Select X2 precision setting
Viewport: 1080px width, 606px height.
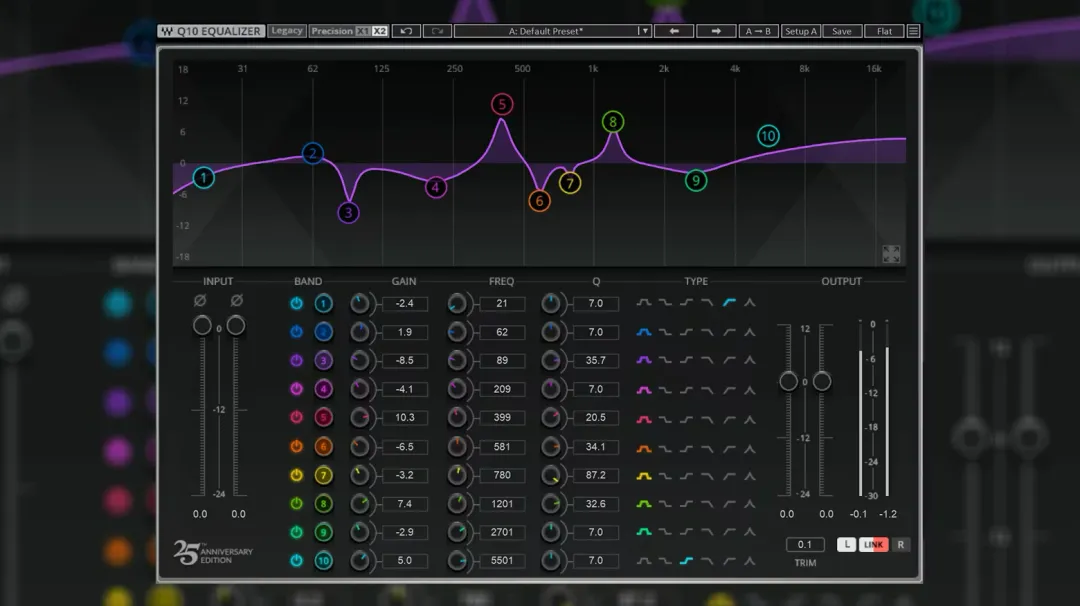(x=380, y=31)
